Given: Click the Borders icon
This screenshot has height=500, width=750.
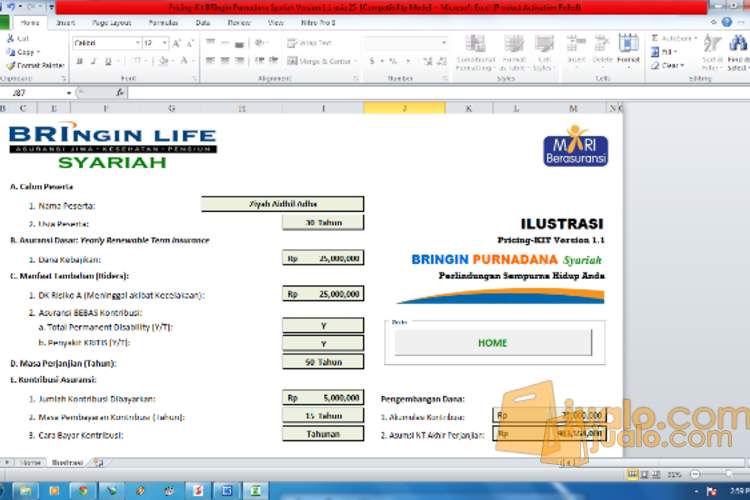Looking at the screenshot, I should 137,61.
